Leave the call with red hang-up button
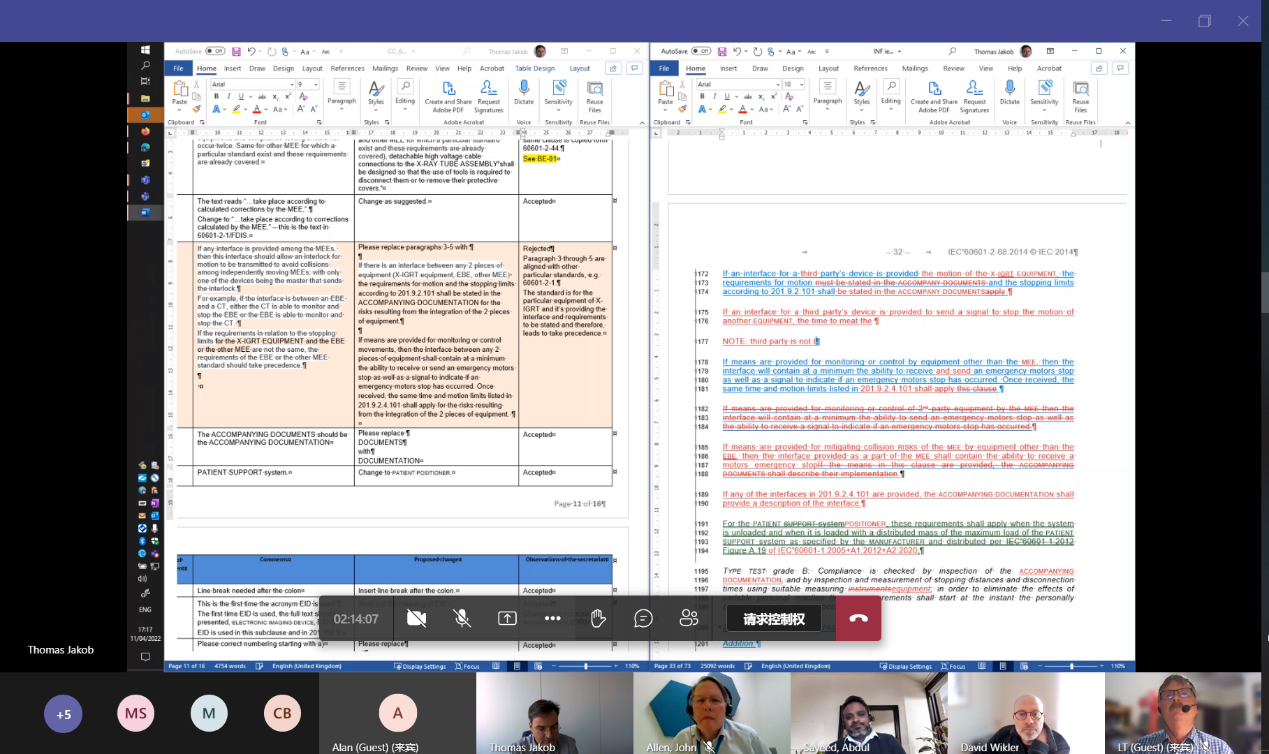Viewport: 1269px width, 754px height. point(858,618)
